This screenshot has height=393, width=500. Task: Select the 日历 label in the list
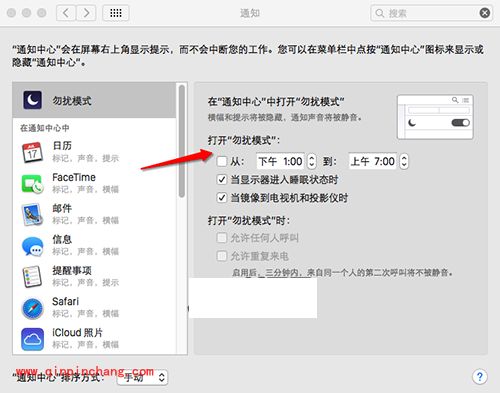(x=62, y=146)
